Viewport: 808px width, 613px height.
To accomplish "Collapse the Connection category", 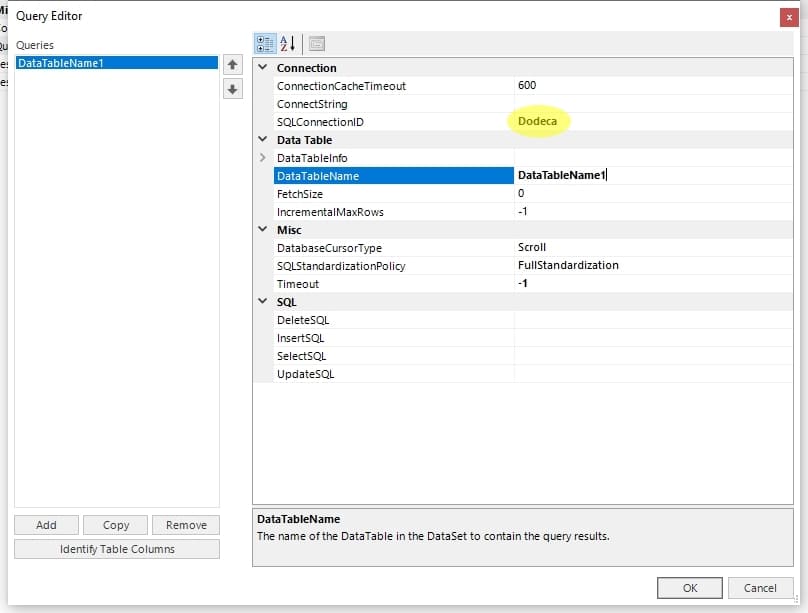I will pos(263,68).
